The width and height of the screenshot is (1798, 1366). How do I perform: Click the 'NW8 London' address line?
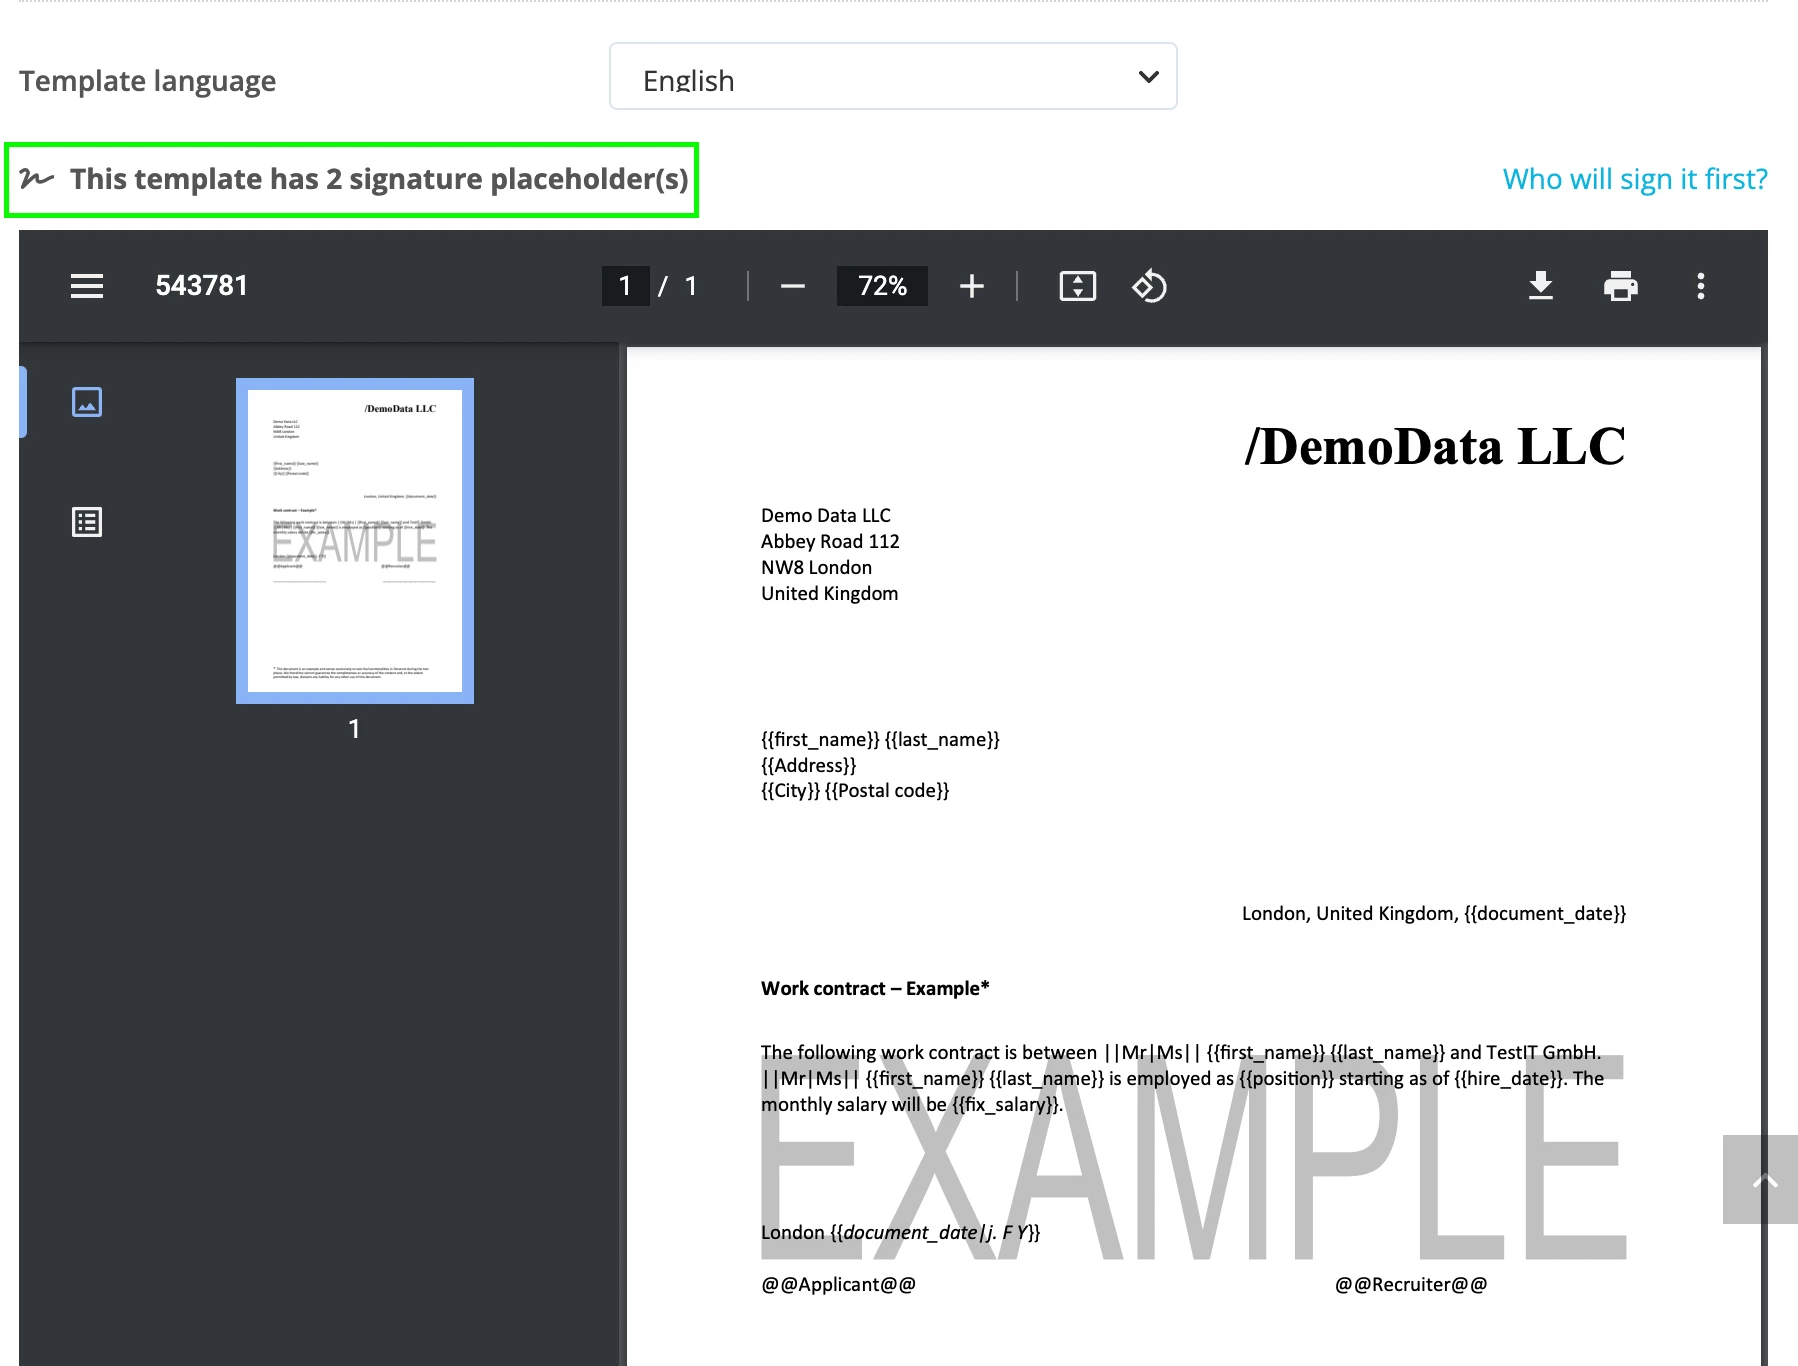tap(816, 567)
